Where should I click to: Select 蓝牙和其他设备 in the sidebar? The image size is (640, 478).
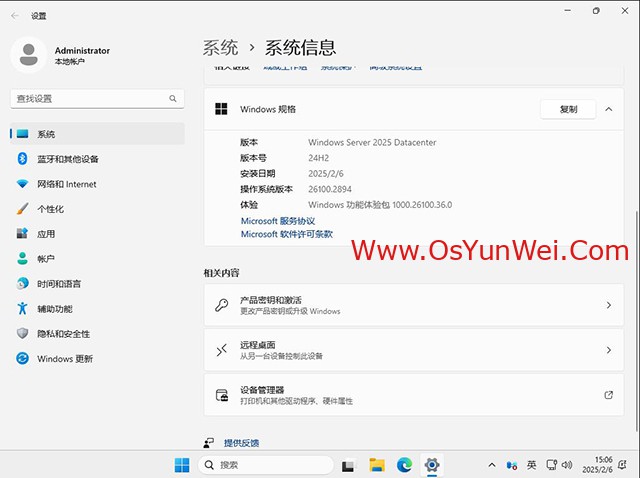(98, 159)
